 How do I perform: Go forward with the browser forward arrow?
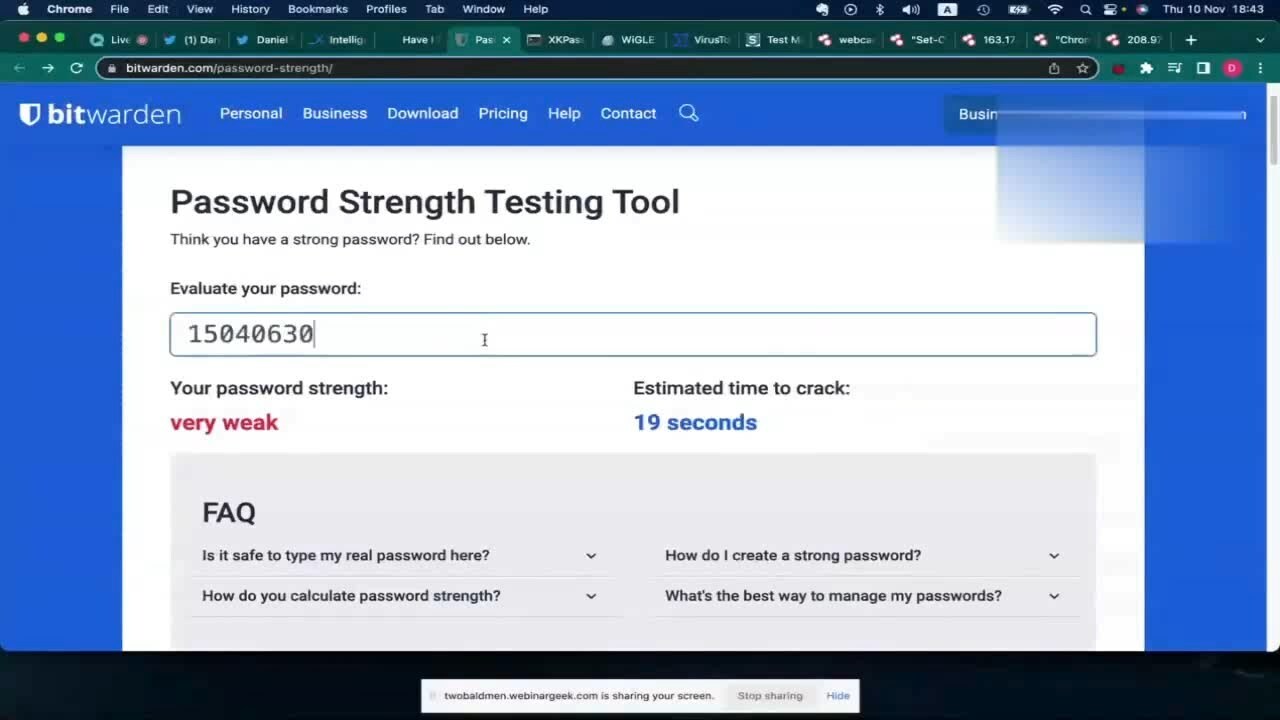click(x=47, y=68)
